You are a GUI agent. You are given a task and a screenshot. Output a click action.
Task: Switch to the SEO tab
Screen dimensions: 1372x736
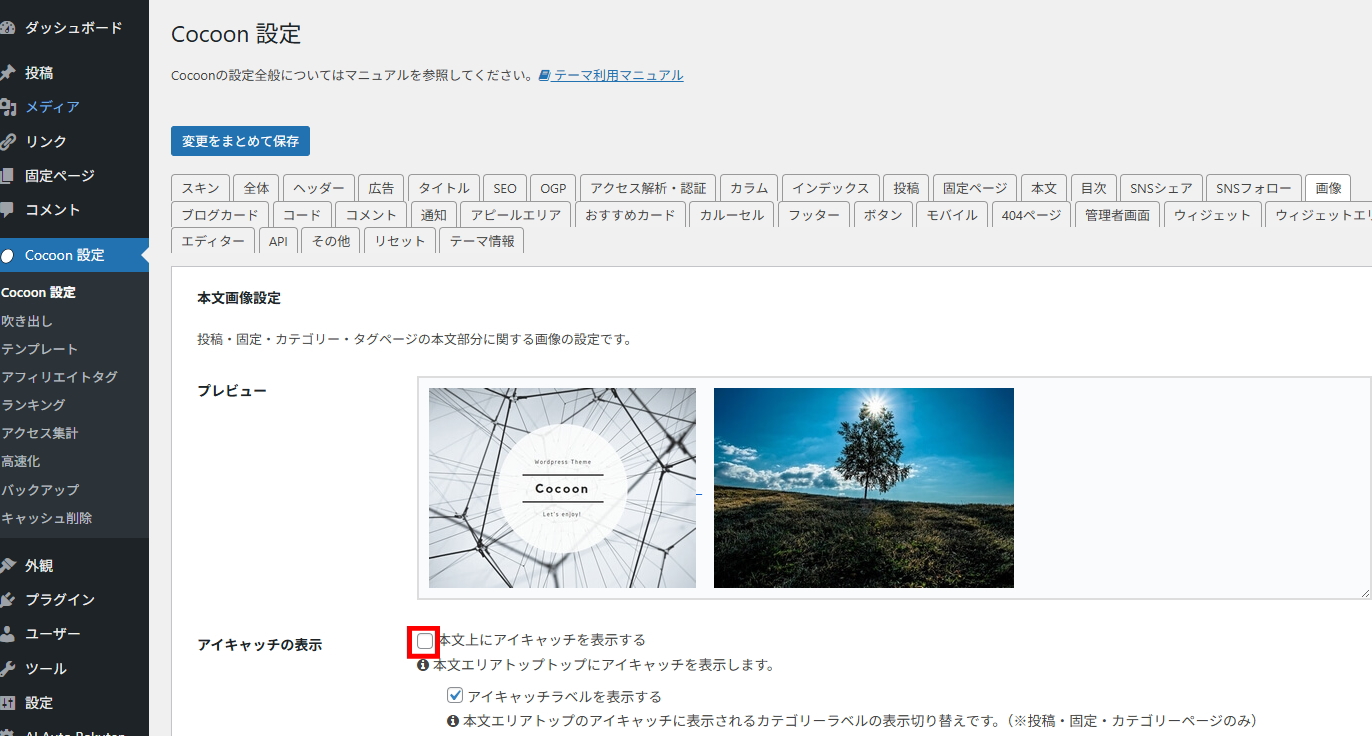(504, 188)
